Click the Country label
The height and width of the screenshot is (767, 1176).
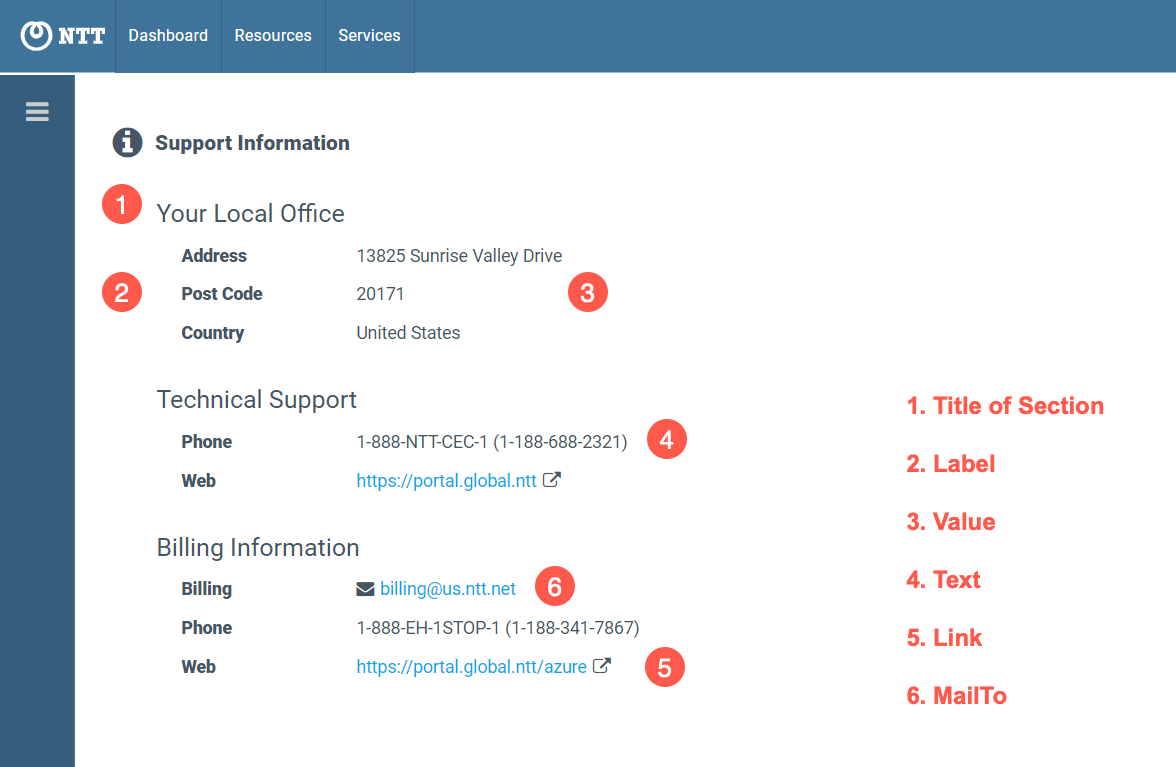[x=213, y=333]
